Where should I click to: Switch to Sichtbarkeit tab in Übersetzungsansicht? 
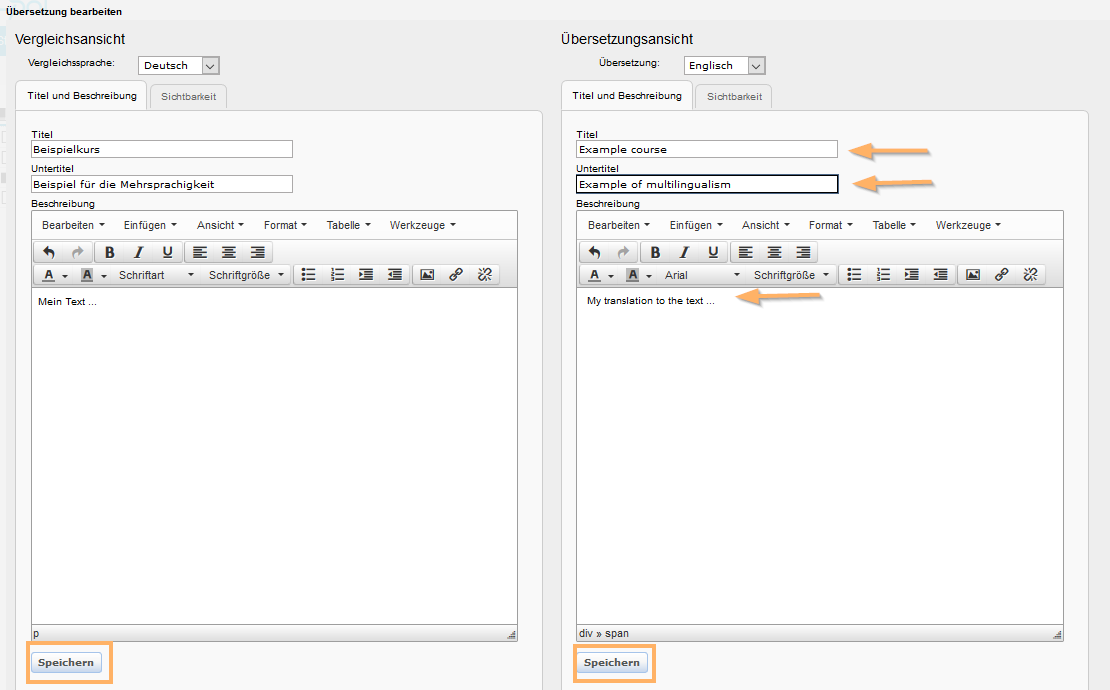[x=734, y=97]
